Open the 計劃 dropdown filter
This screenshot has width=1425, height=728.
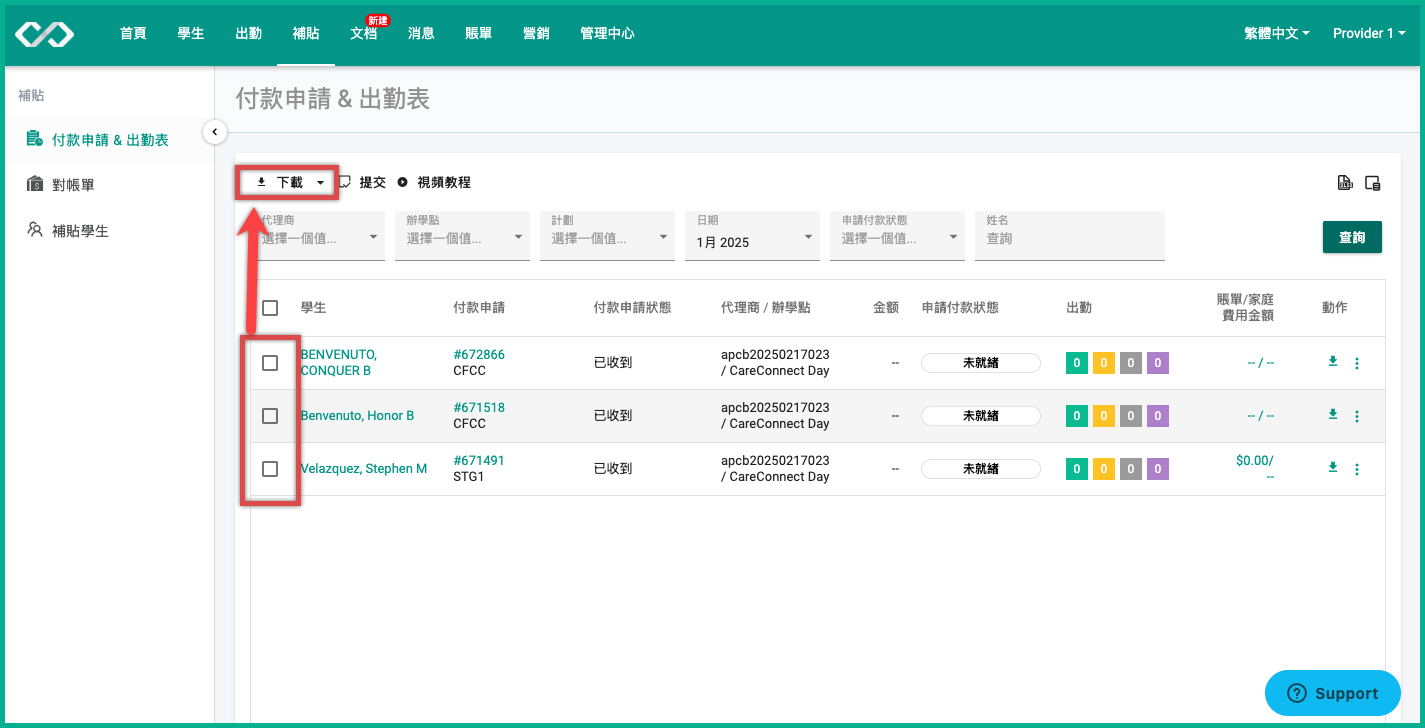(x=607, y=236)
